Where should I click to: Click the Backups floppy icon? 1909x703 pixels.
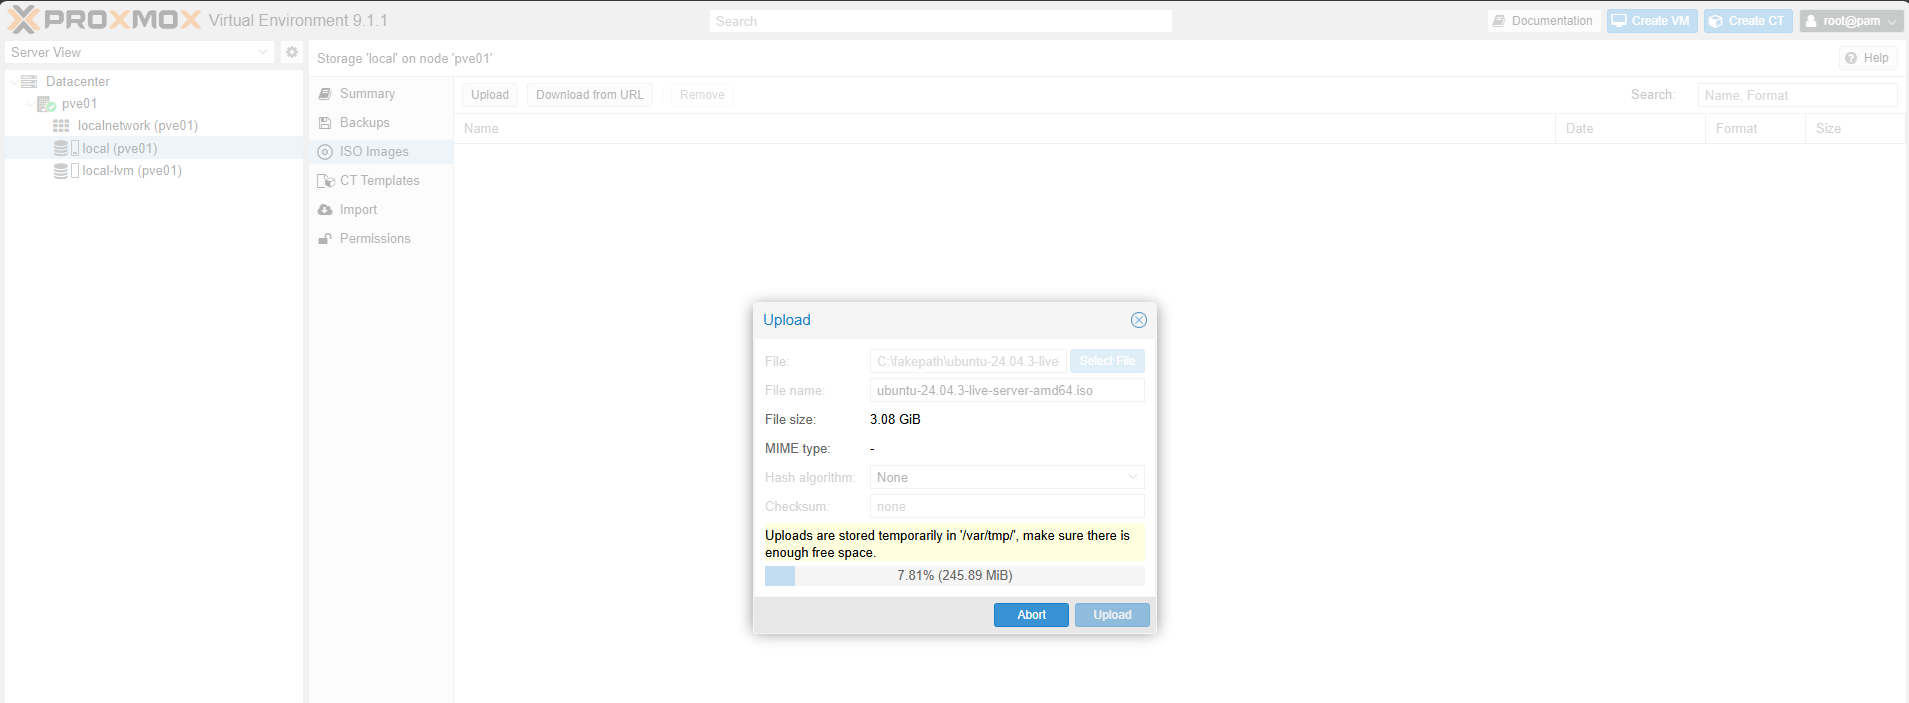325,123
